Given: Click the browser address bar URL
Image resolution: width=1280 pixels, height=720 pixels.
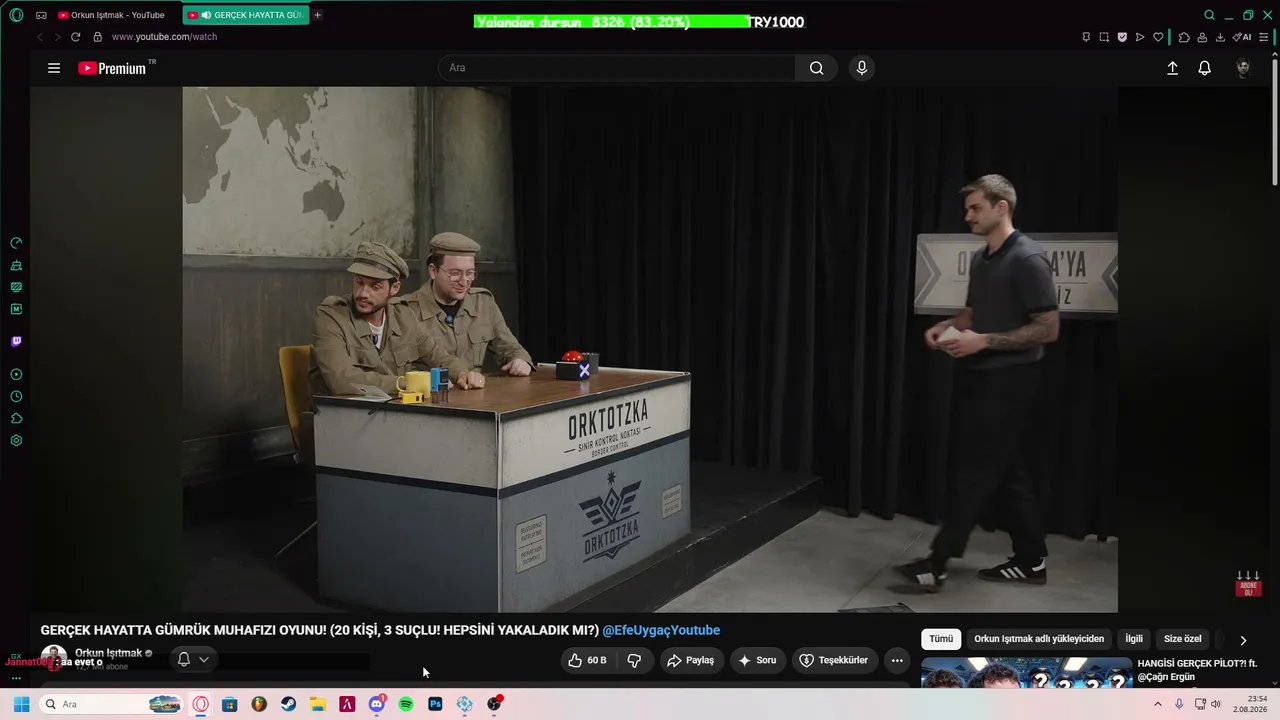Looking at the screenshot, I should pos(164,37).
